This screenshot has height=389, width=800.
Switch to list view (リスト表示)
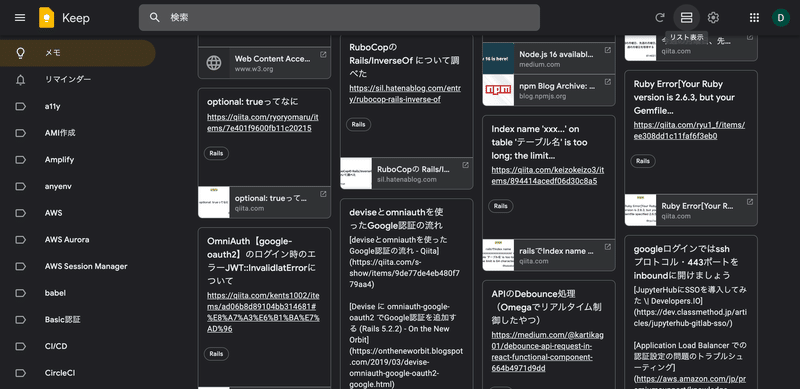pos(686,18)
